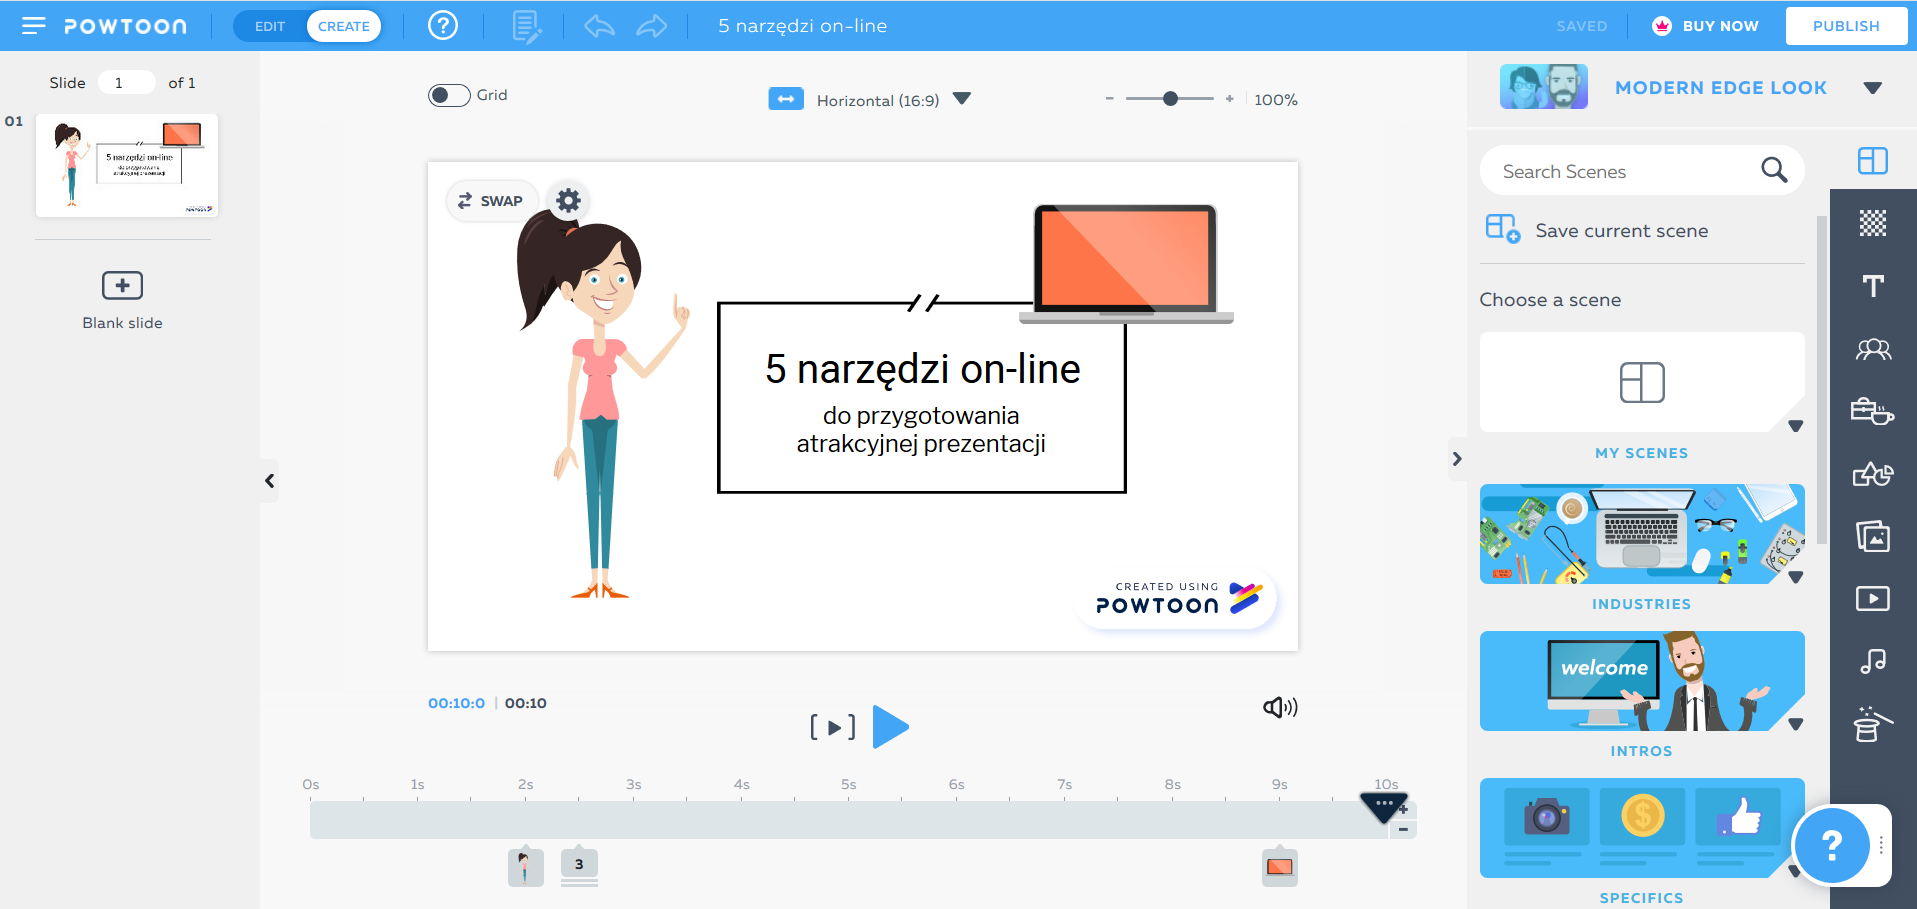Open the Characters library icon
Screen dimensions: 1917x909
click(1873, 349)
